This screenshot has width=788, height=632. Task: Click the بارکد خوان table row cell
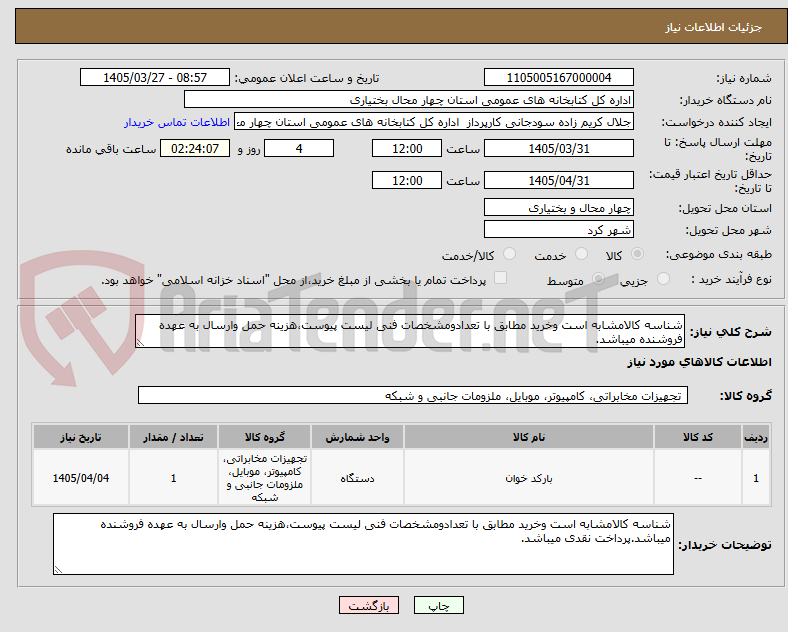pyautogui.click(x=529, y=478)
